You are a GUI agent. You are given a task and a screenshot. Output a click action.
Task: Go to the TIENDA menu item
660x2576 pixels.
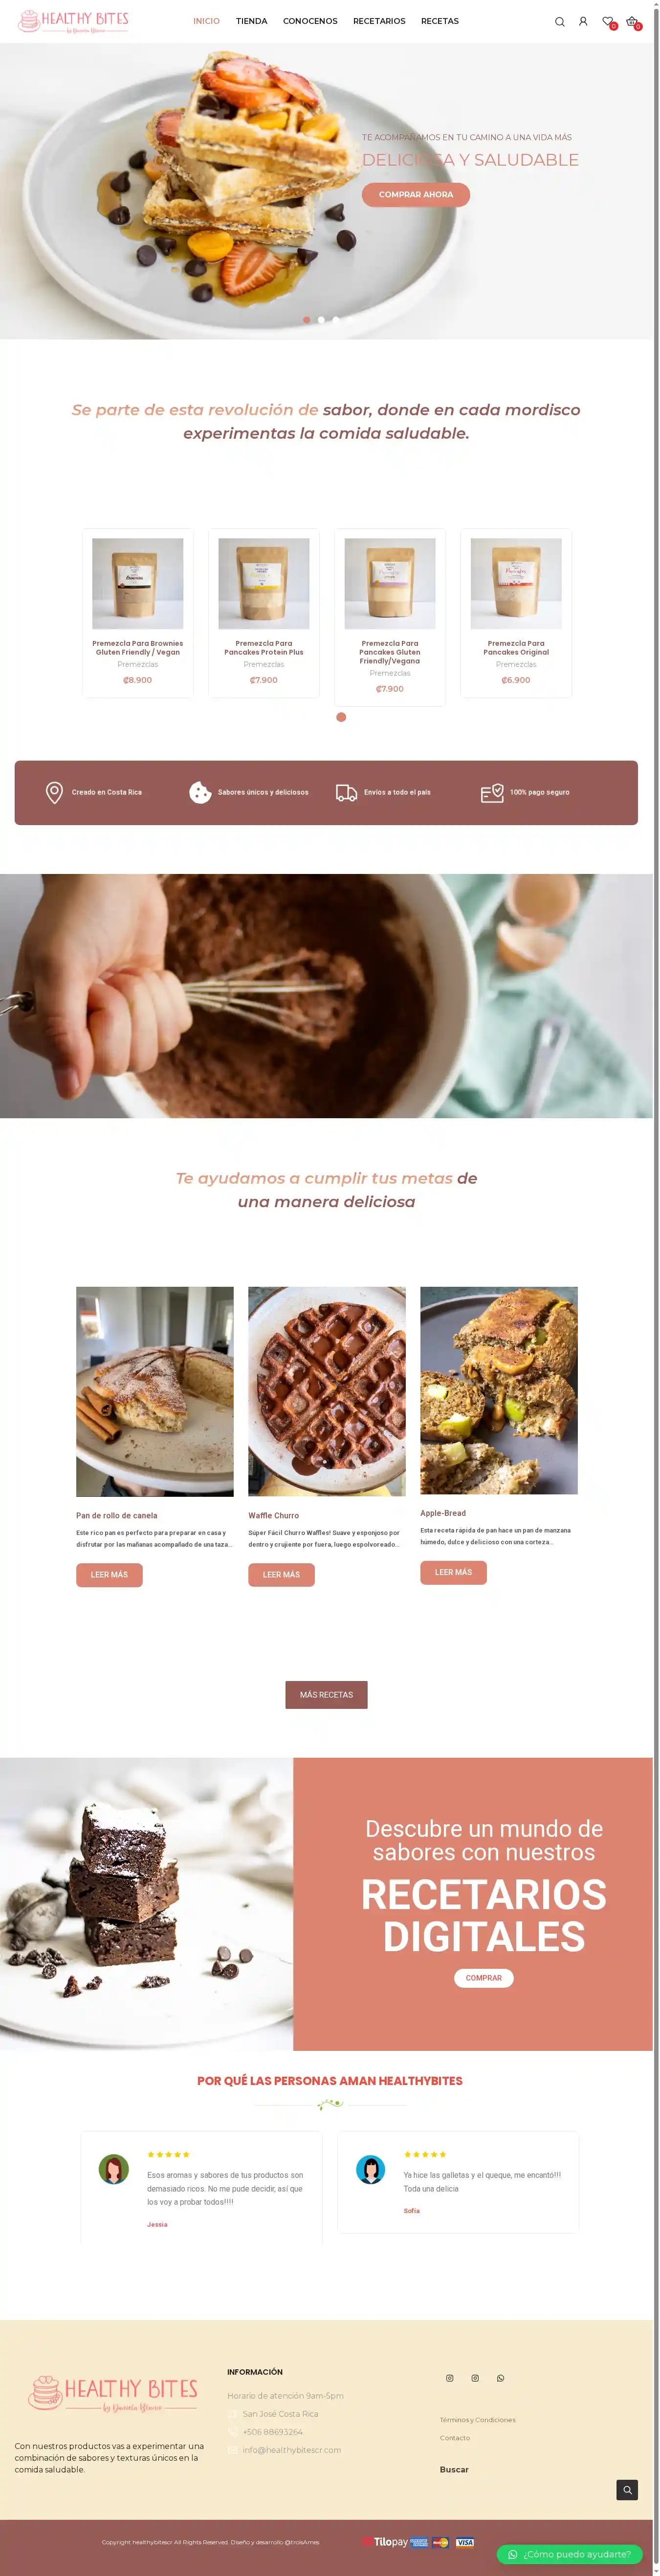click(x=251, y=21)
